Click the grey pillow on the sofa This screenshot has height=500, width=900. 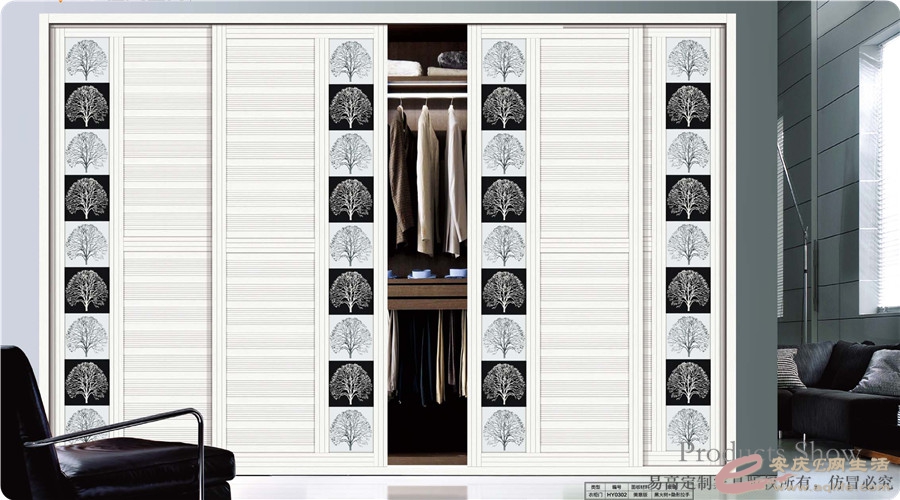[x=879, y=372]
